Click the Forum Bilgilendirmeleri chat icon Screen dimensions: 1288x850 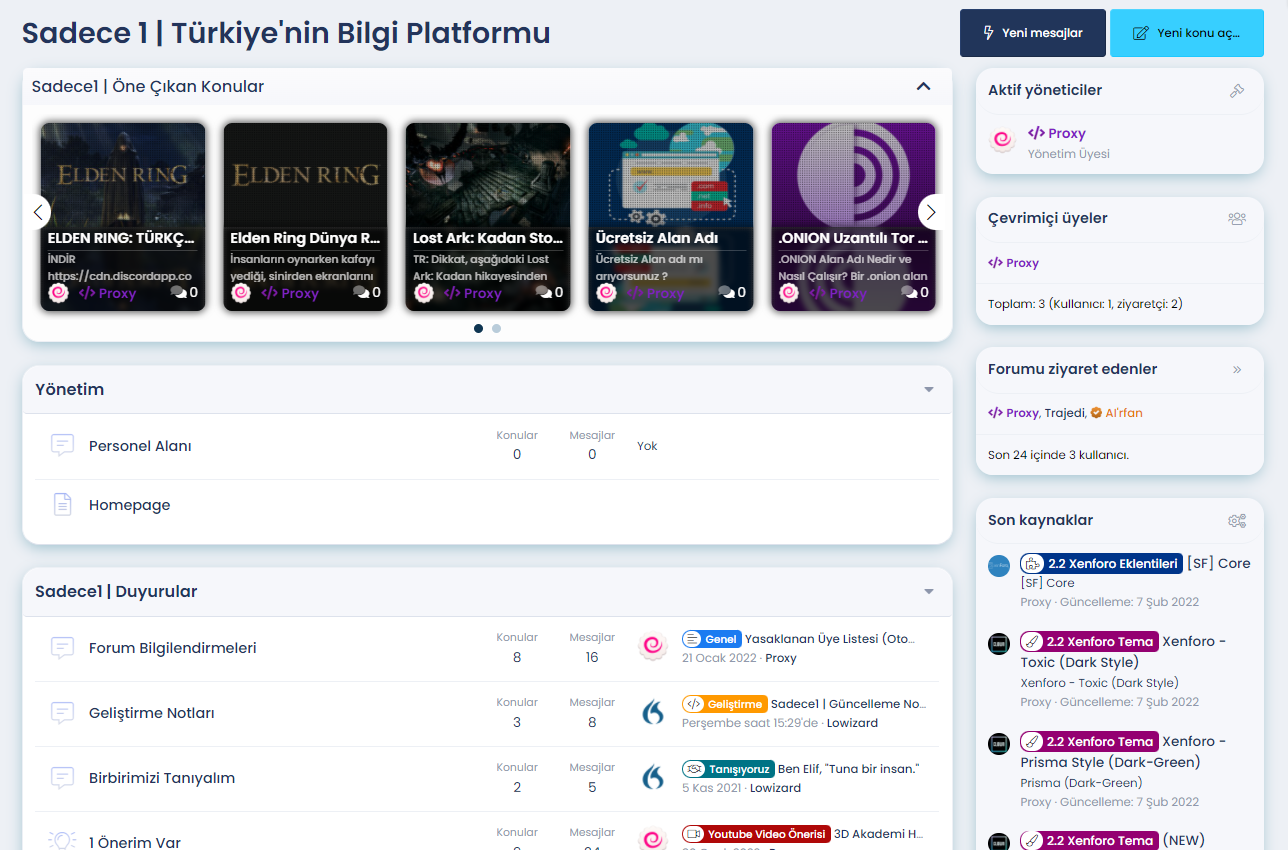[62, 648]
